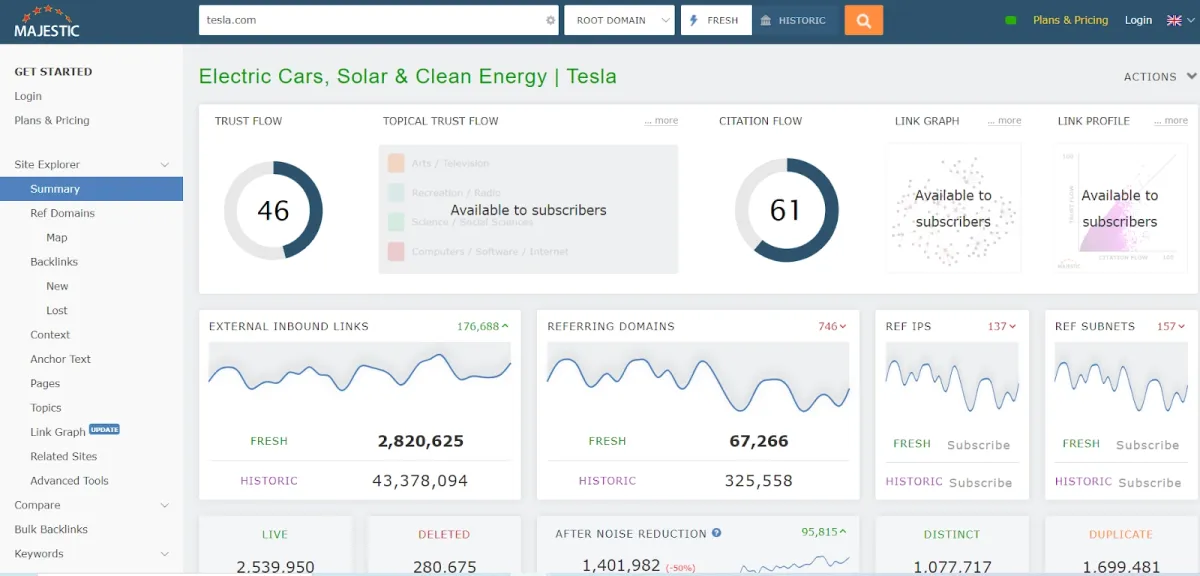The height and width of the screenshot is (576, 1200).
Task: Click the orange search button
Action: coord(863,20)
